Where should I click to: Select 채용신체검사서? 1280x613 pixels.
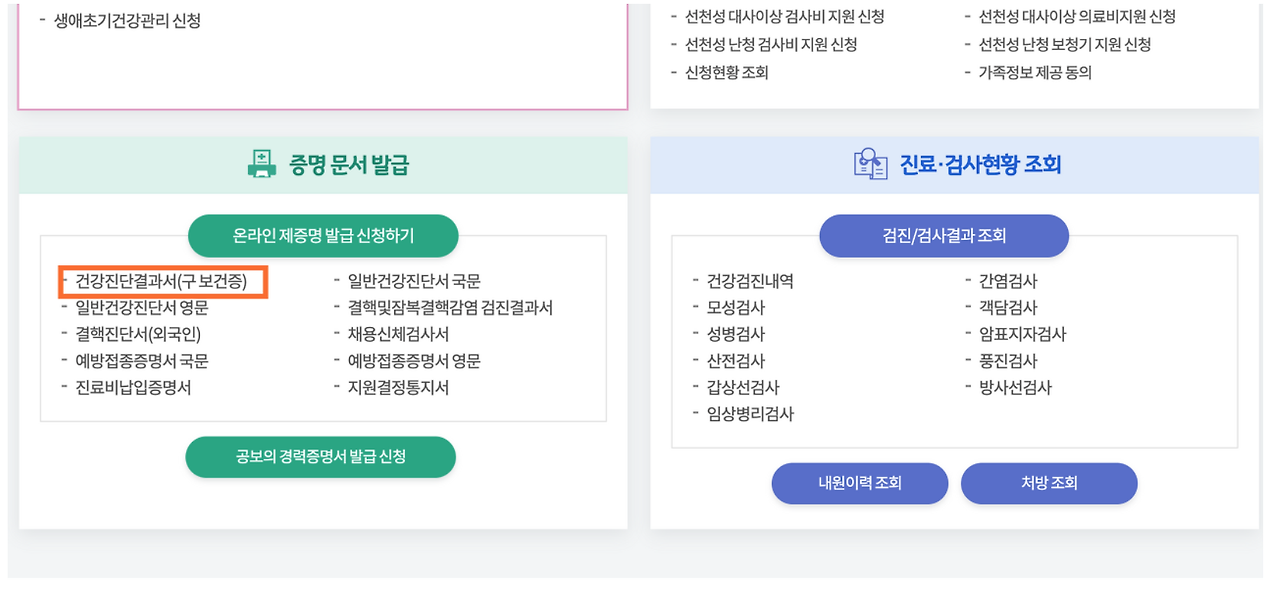(399, 334)
